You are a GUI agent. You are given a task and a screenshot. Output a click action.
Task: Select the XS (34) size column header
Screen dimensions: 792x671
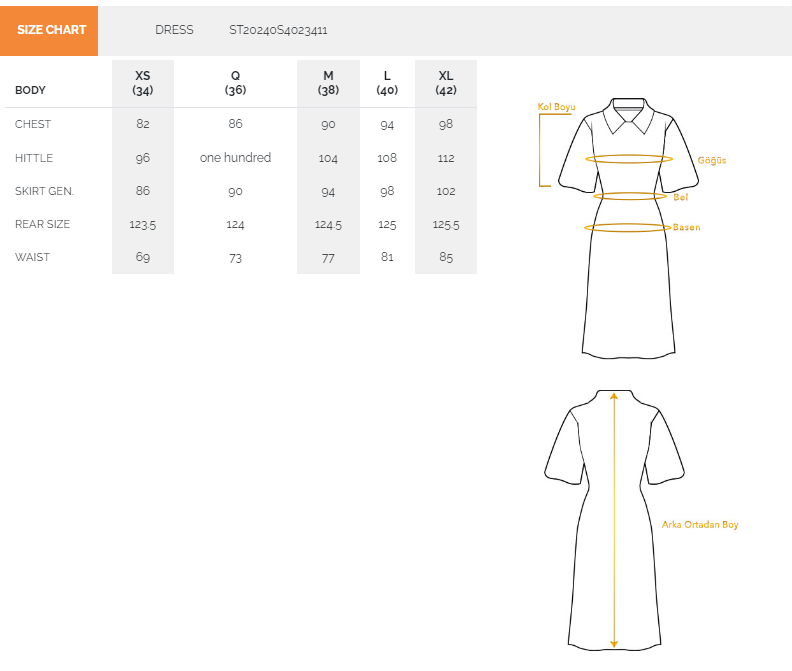tap(142, 83)
